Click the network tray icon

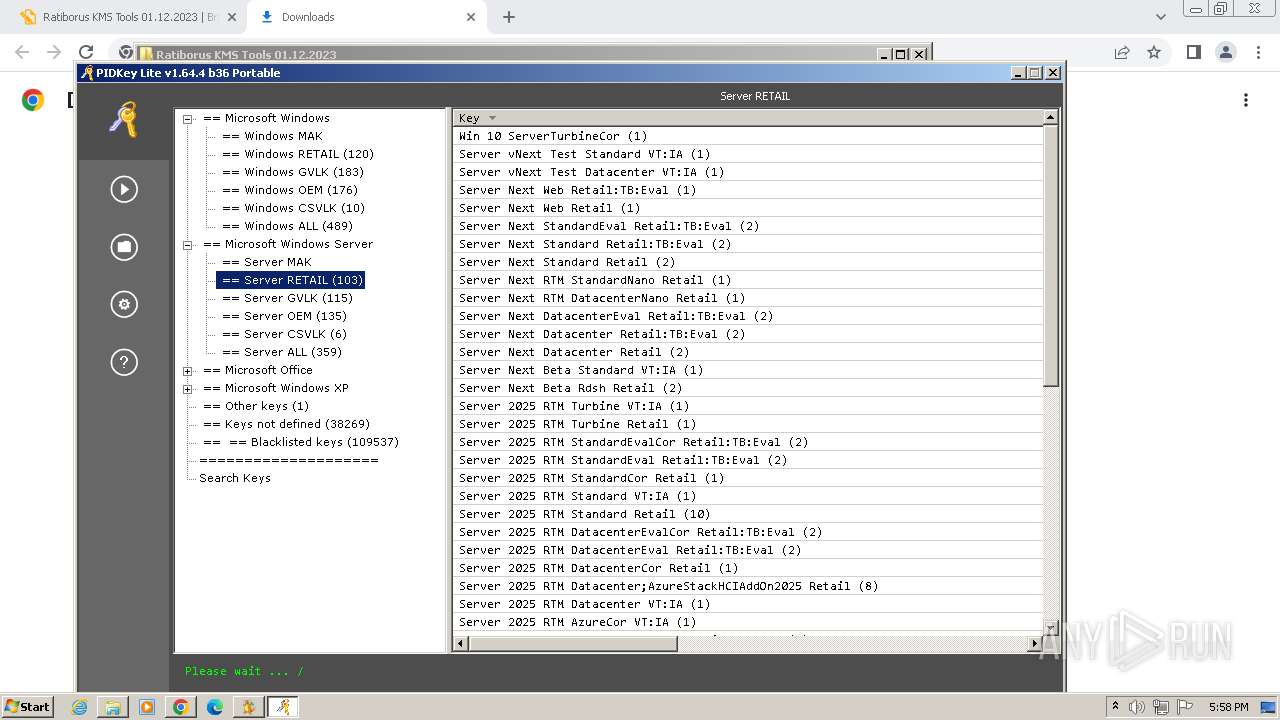[x=1161, y=707]
